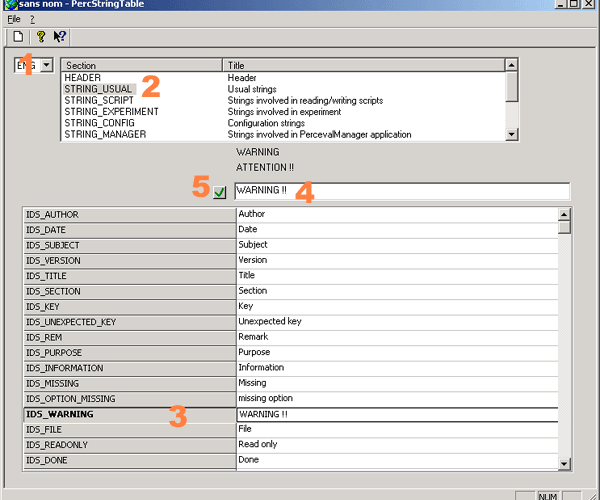Click the string table scroll down arrow
The image size is (600, 500).
[564, 463]
